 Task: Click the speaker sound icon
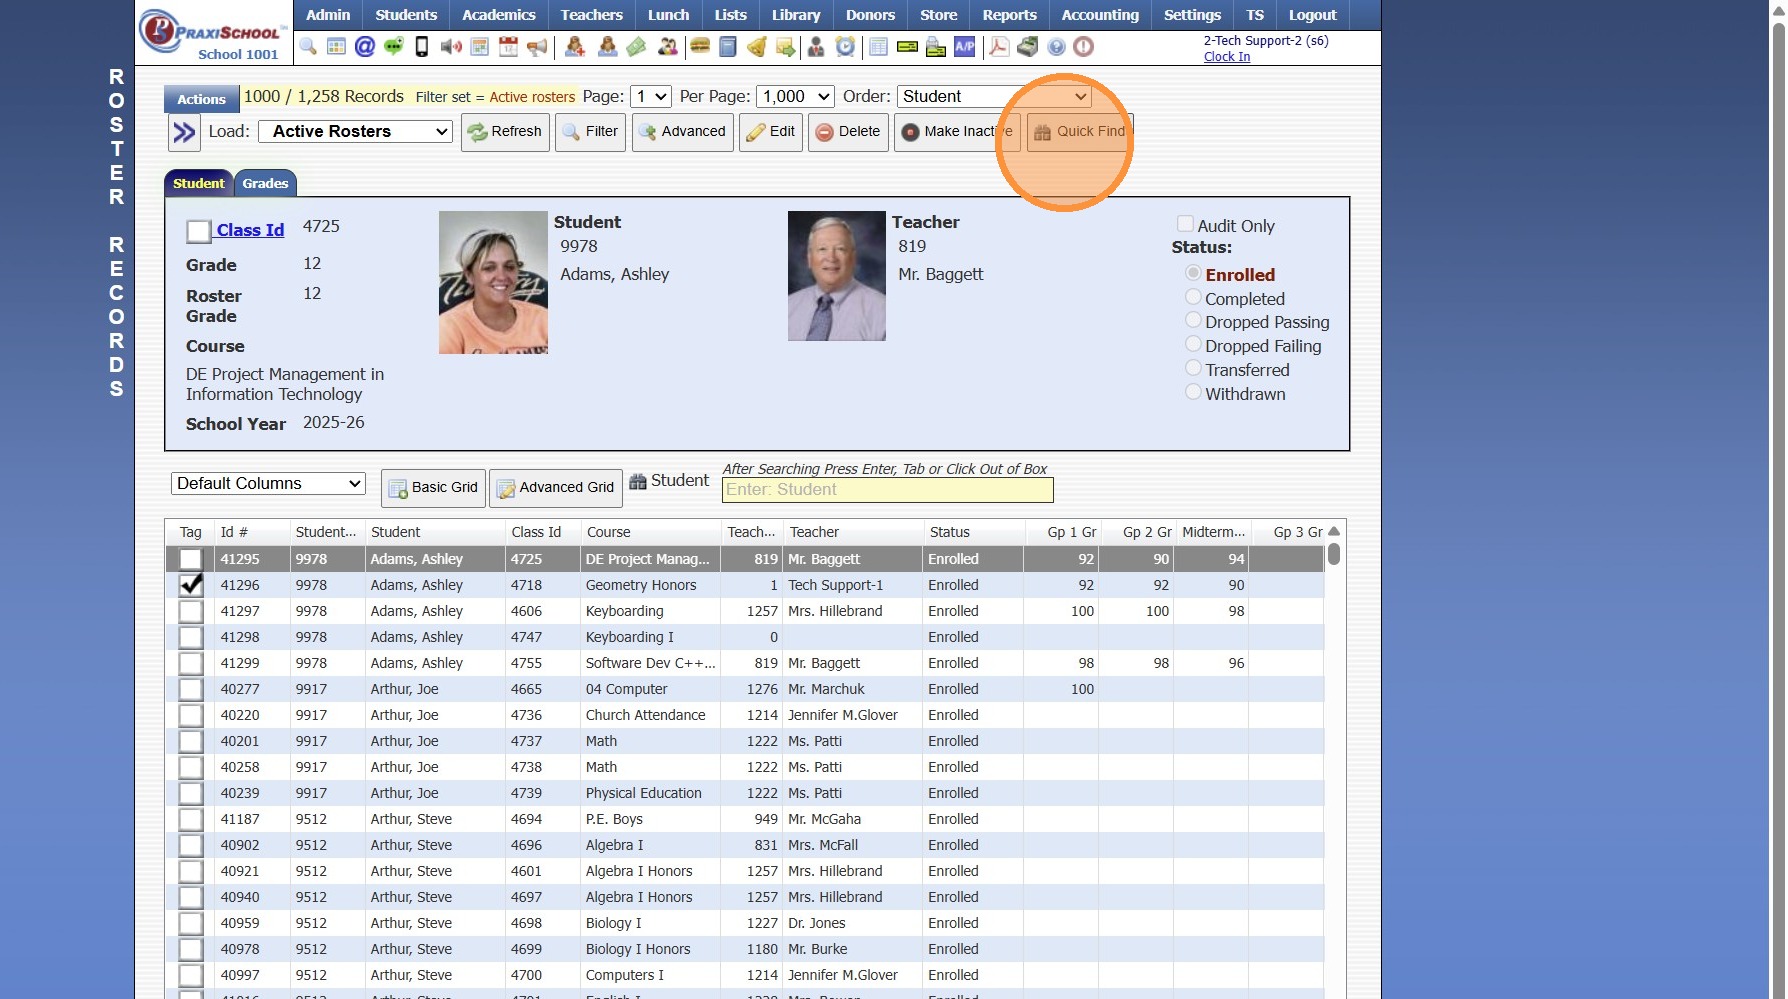pyautogui.click(x=451, y=47)
